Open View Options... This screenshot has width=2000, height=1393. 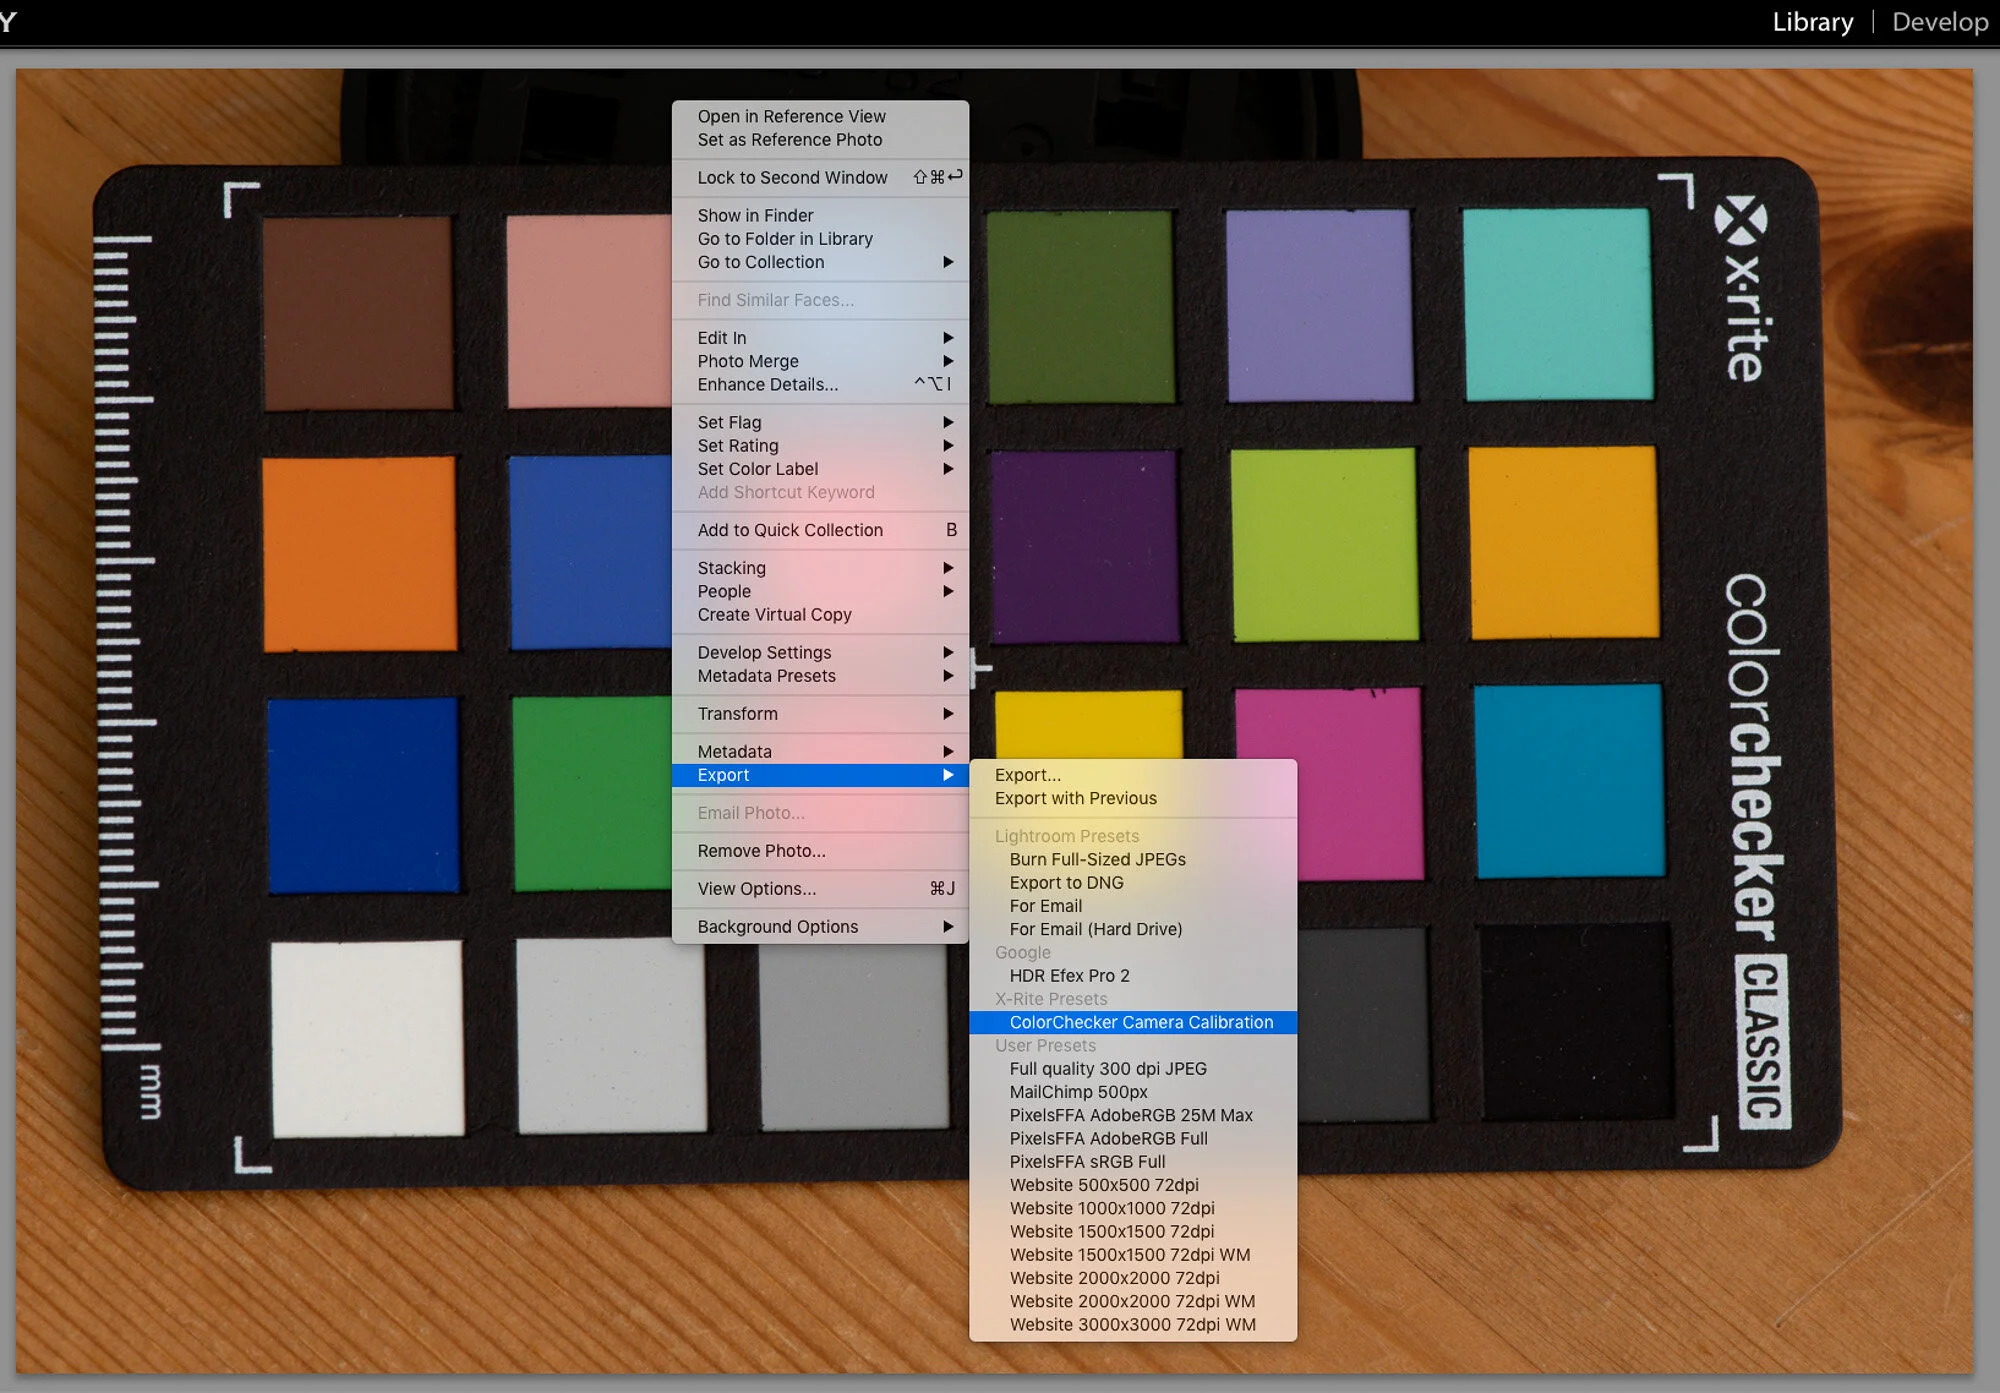tap(820, 889)
